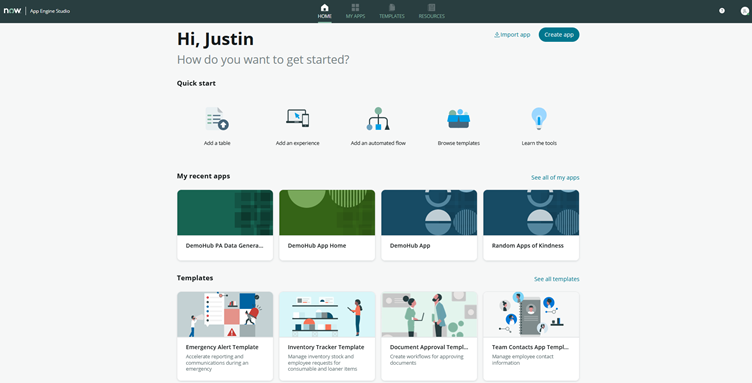Click the 'Random Apps of Kindness' title text

pyautogui.click(x=528, y=245)
